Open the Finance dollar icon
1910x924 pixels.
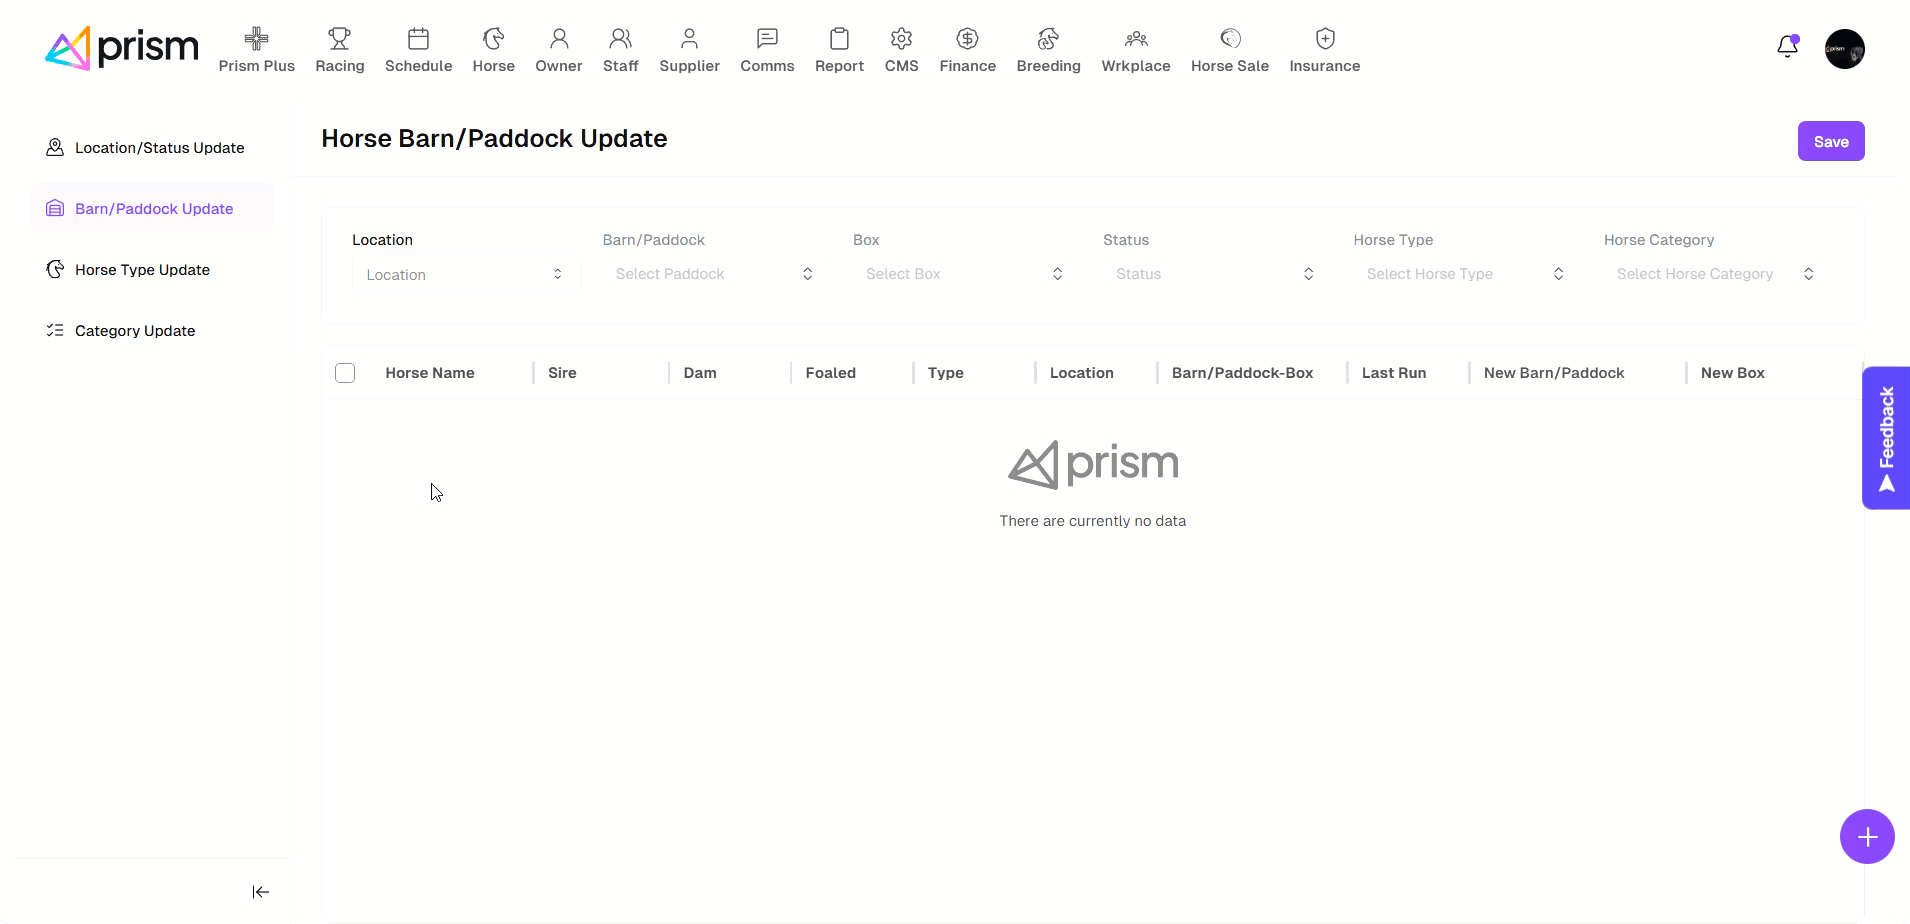967,39
